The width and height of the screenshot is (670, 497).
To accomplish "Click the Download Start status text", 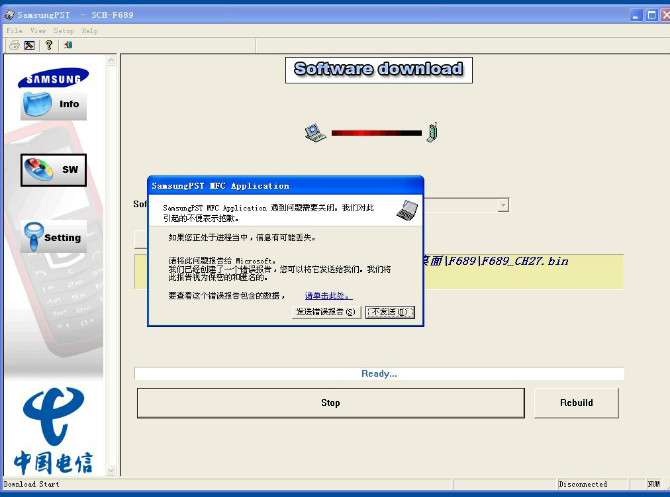I will (31, 484).
